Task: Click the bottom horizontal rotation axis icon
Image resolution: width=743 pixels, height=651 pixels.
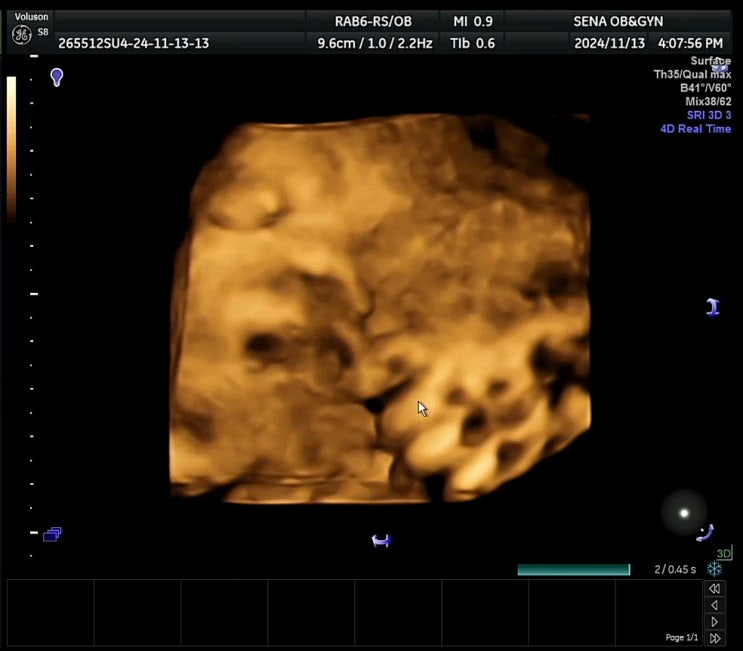Action: pos(380,541)
